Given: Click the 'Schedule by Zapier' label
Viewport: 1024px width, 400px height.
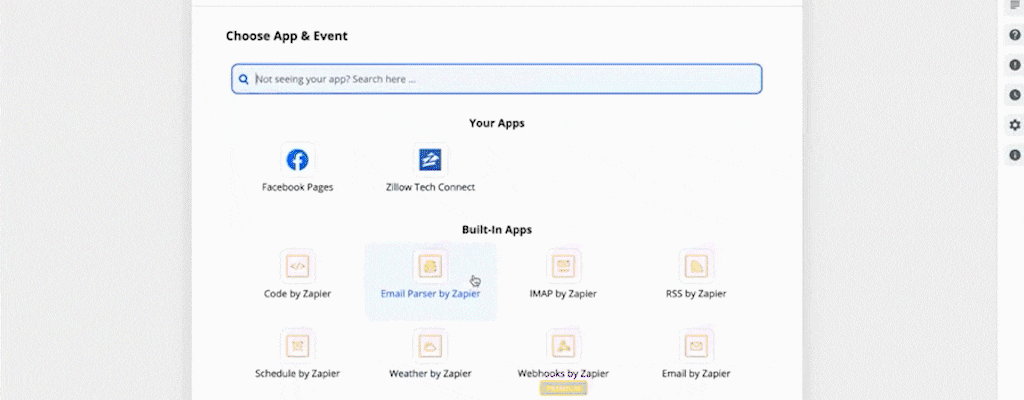Looking at the screenshot, I should (x=297, y=374).
